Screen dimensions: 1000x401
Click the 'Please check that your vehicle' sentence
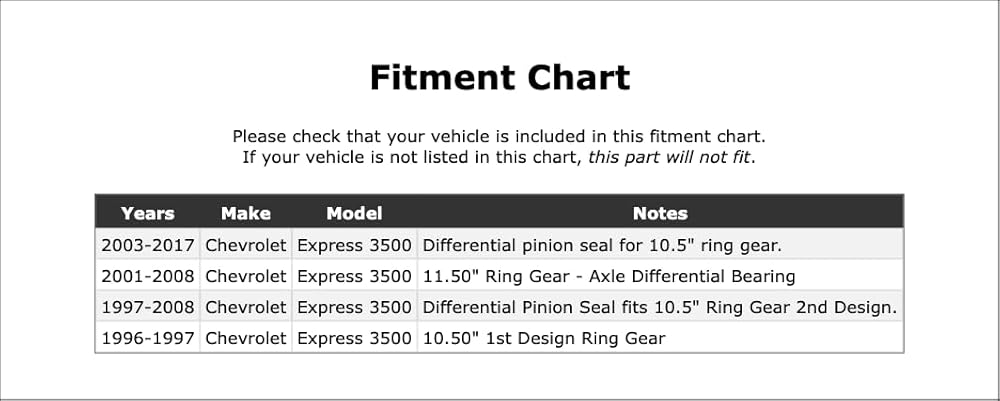(x=499, y=136)
